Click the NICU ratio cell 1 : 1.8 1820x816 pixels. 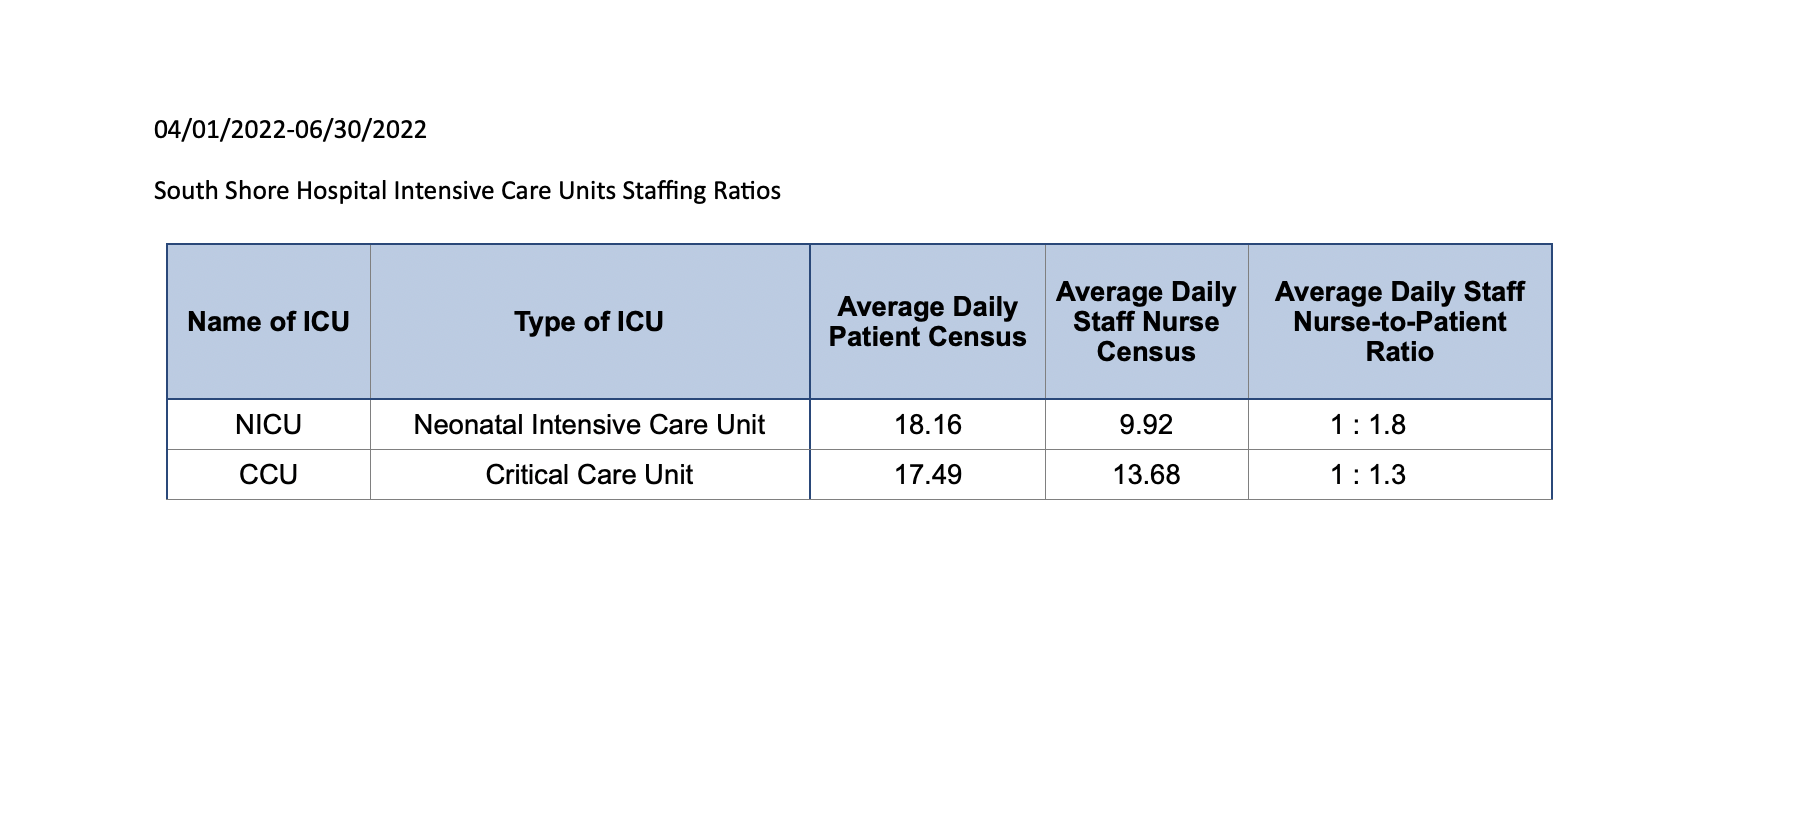[x=1368, y=425]
